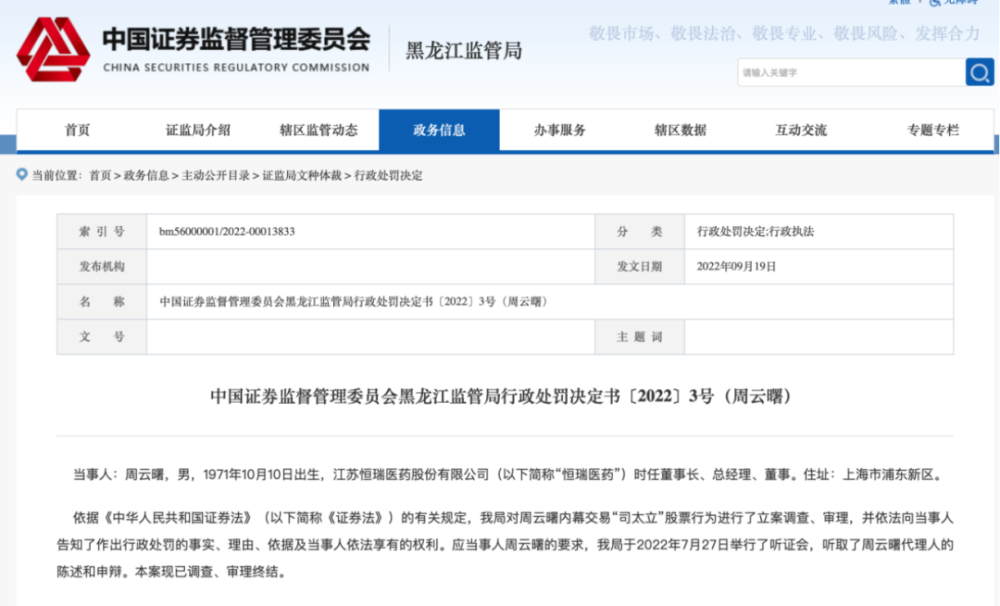Click the 分类 label cell
The width and height of the screenshot is (1000, 606).
pyautogui.click(x=639, y=232)
